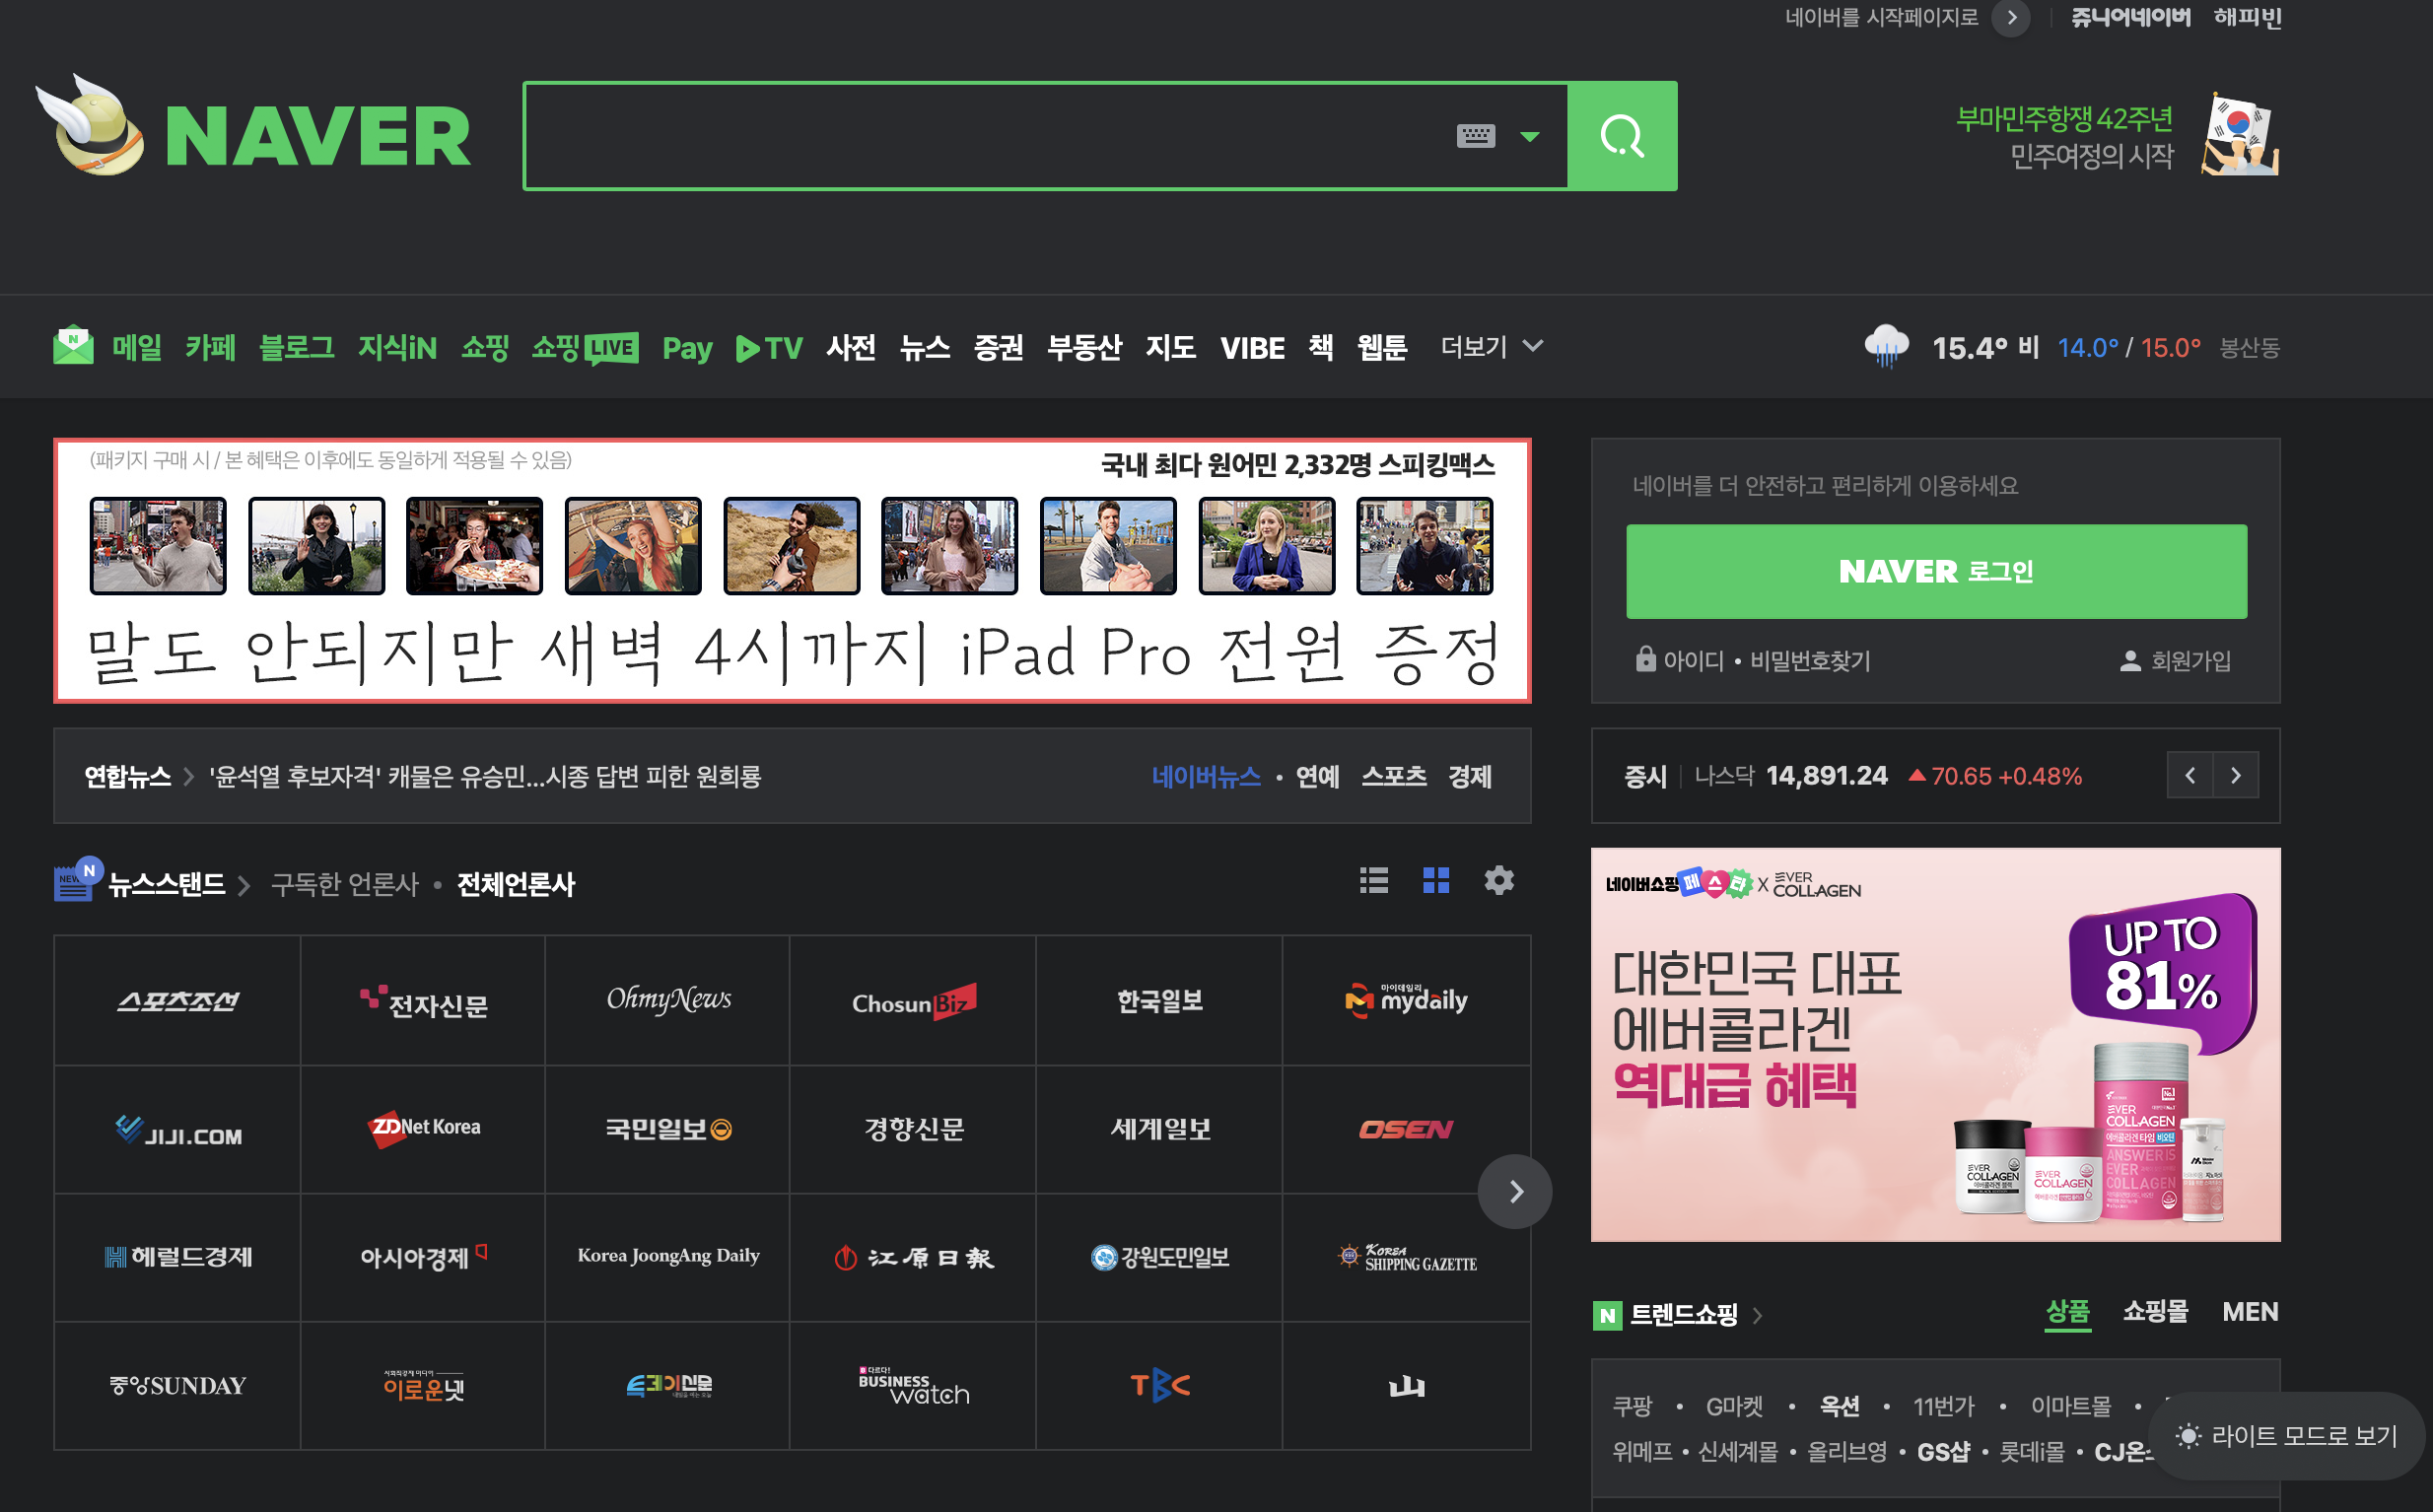Click the Naver Mail envelope icon
The width and height of the screenshot is (2433, 1512).
coord(73,346)
